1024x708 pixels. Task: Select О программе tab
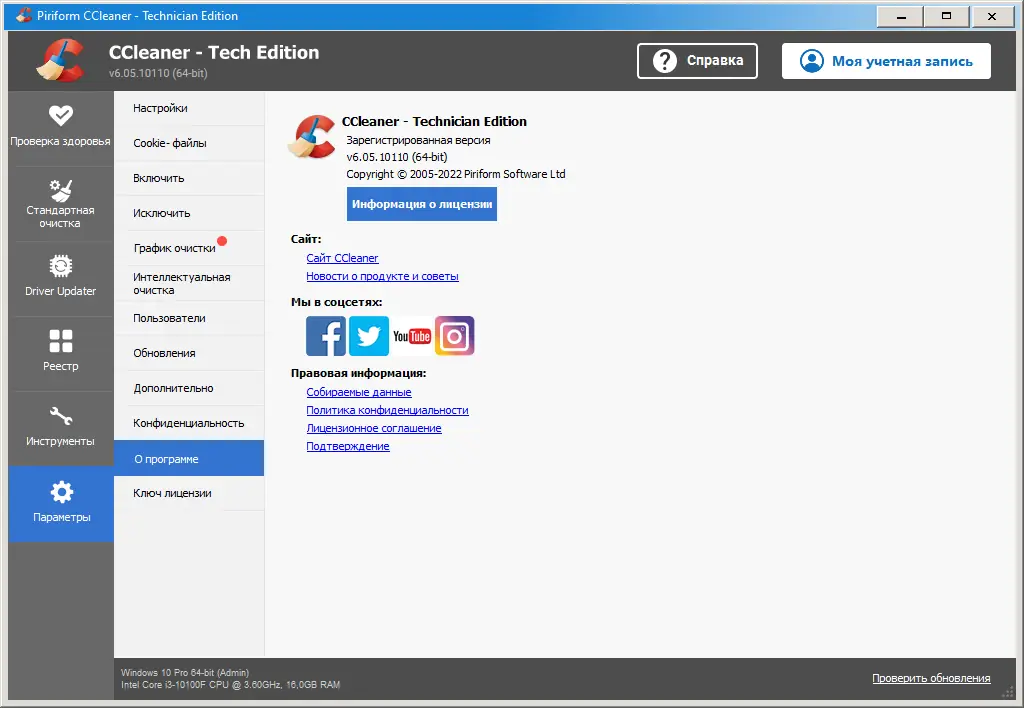tap(189, 459)
